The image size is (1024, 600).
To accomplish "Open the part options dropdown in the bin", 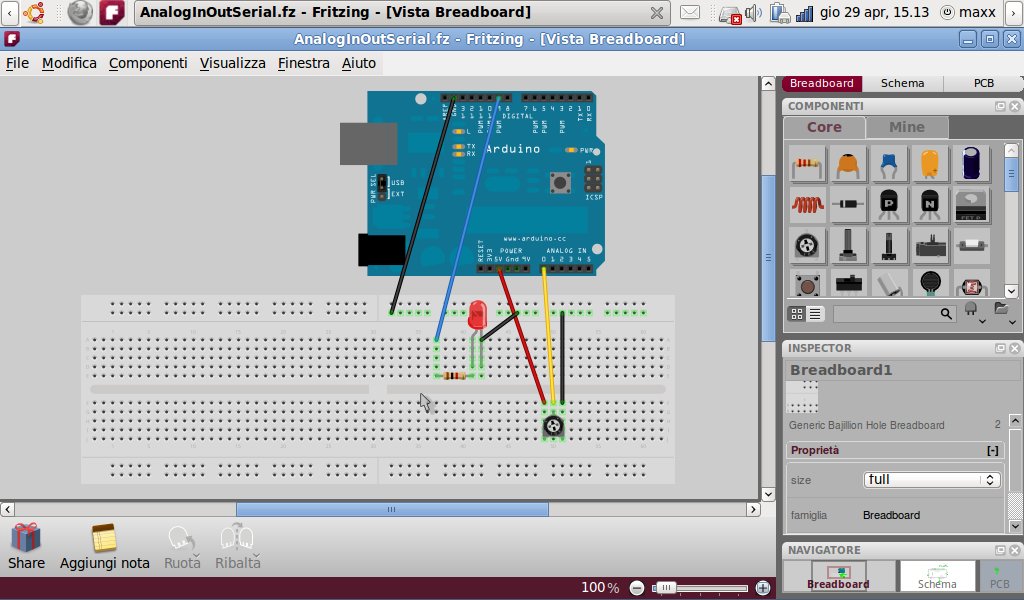I will click(x=972, y=313).
